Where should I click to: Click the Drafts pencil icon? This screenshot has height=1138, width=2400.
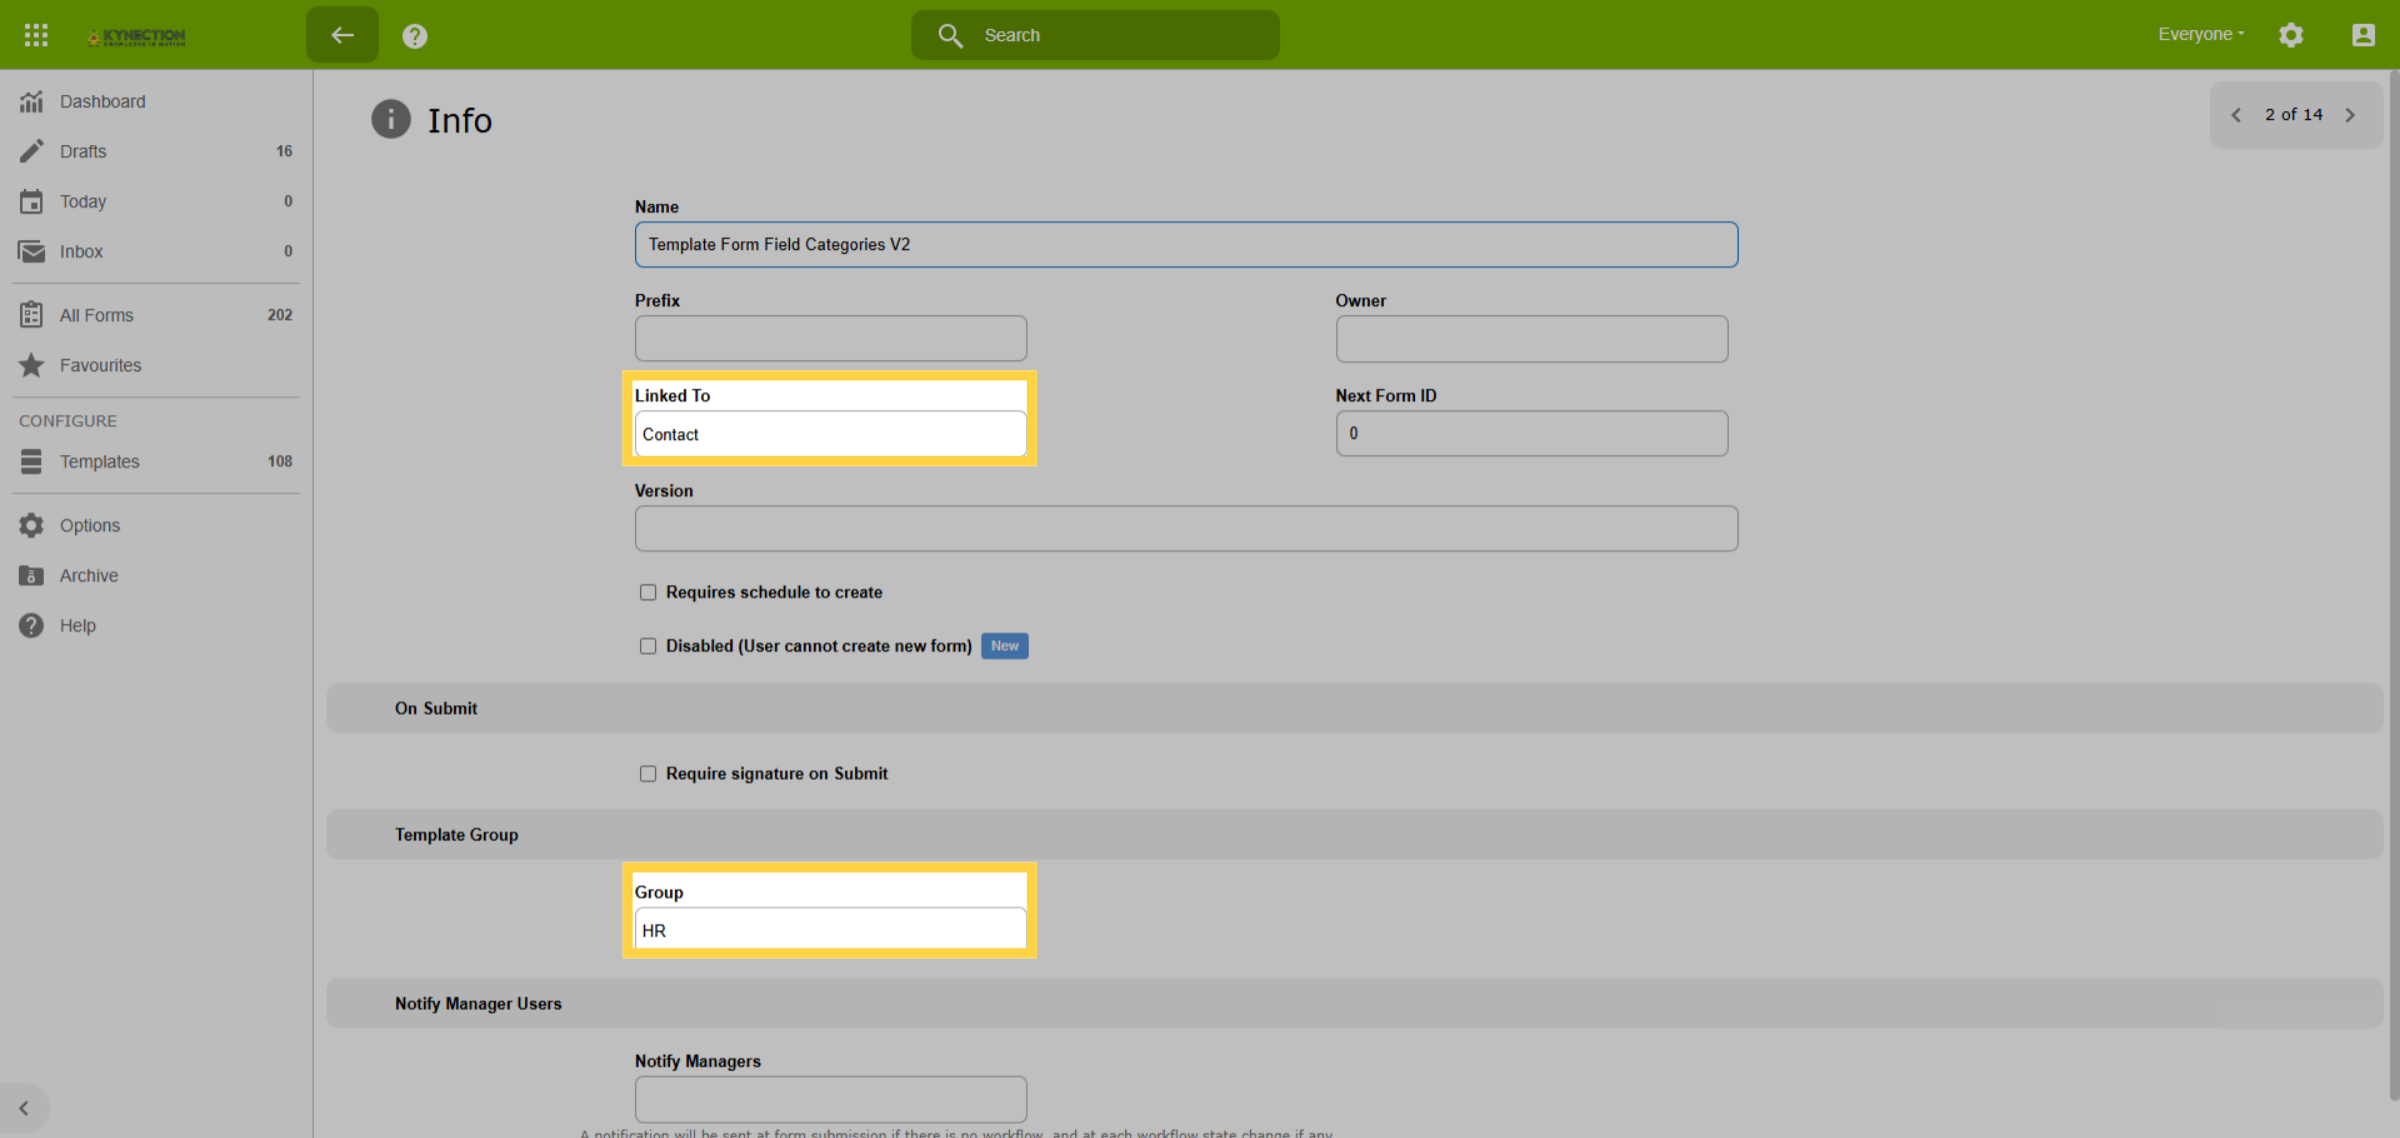tap(32, 151)
